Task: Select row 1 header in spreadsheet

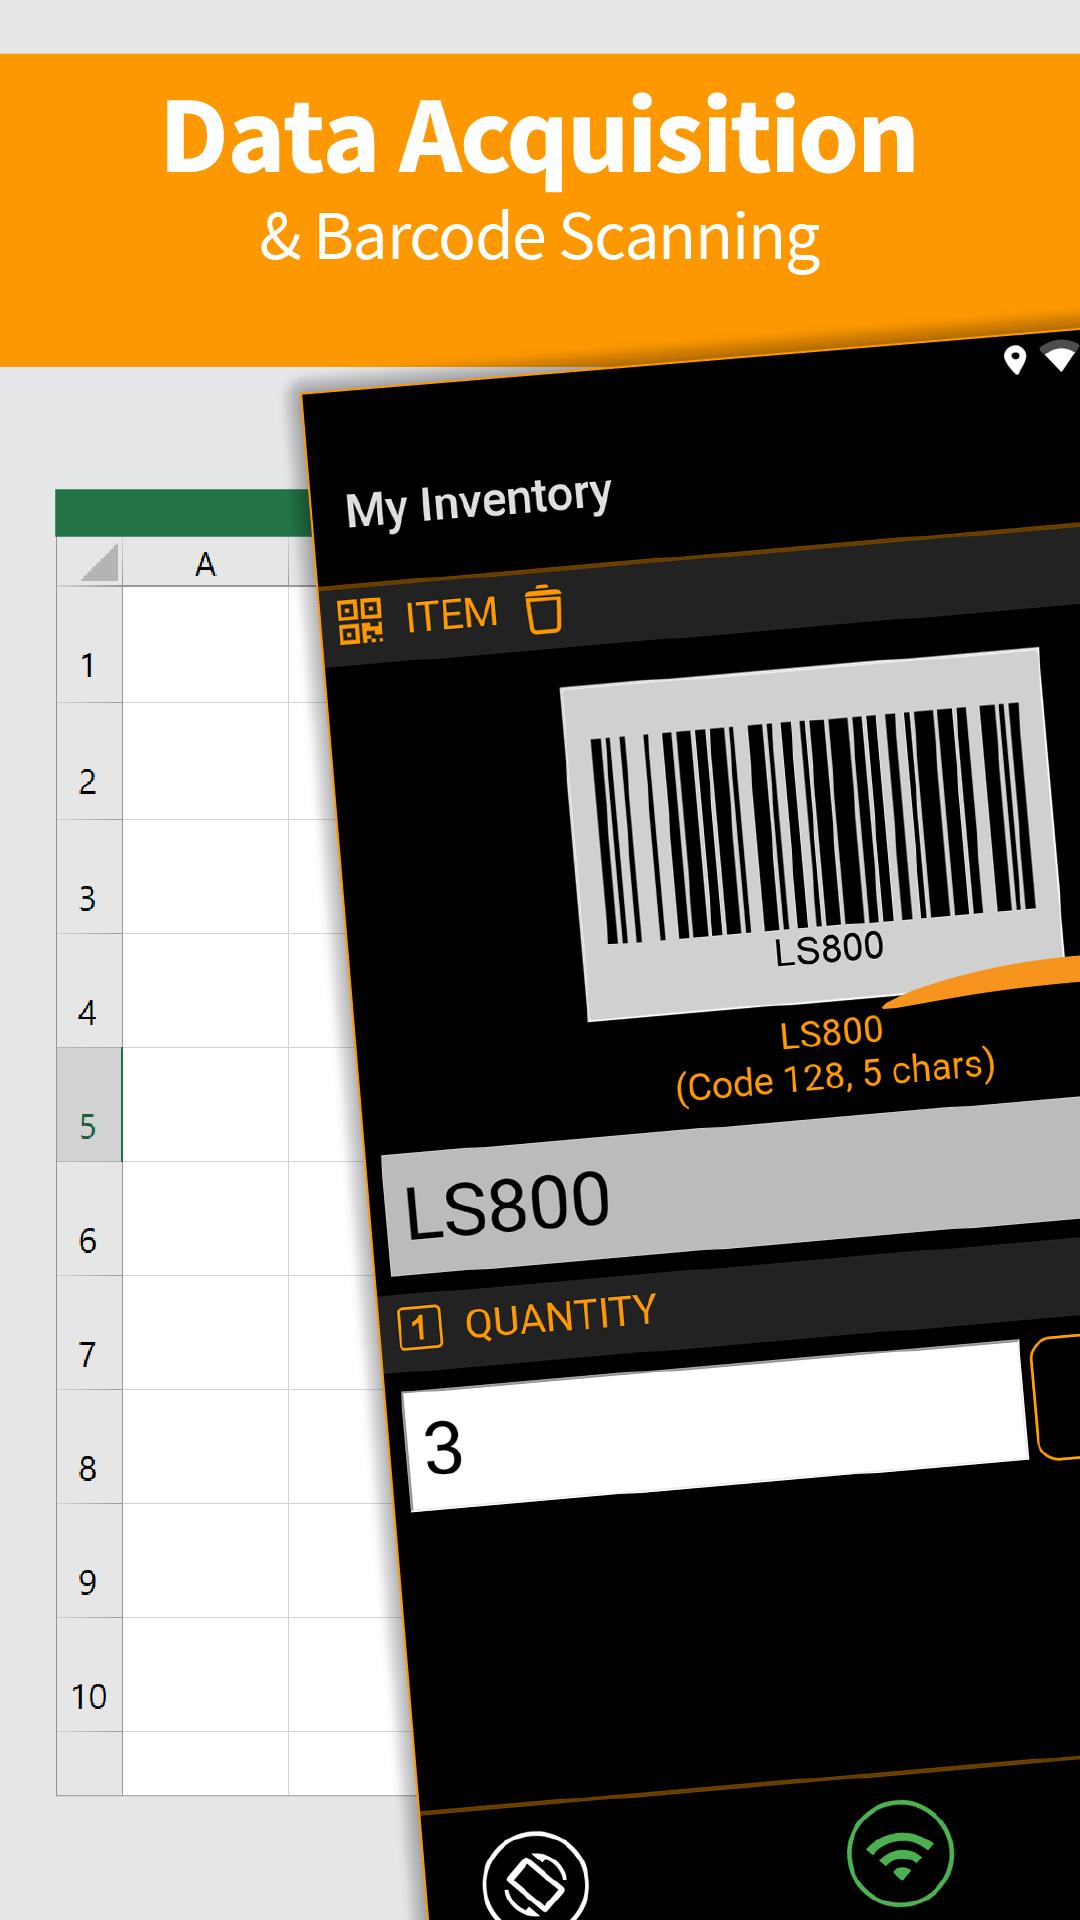Action: (89, 645)
